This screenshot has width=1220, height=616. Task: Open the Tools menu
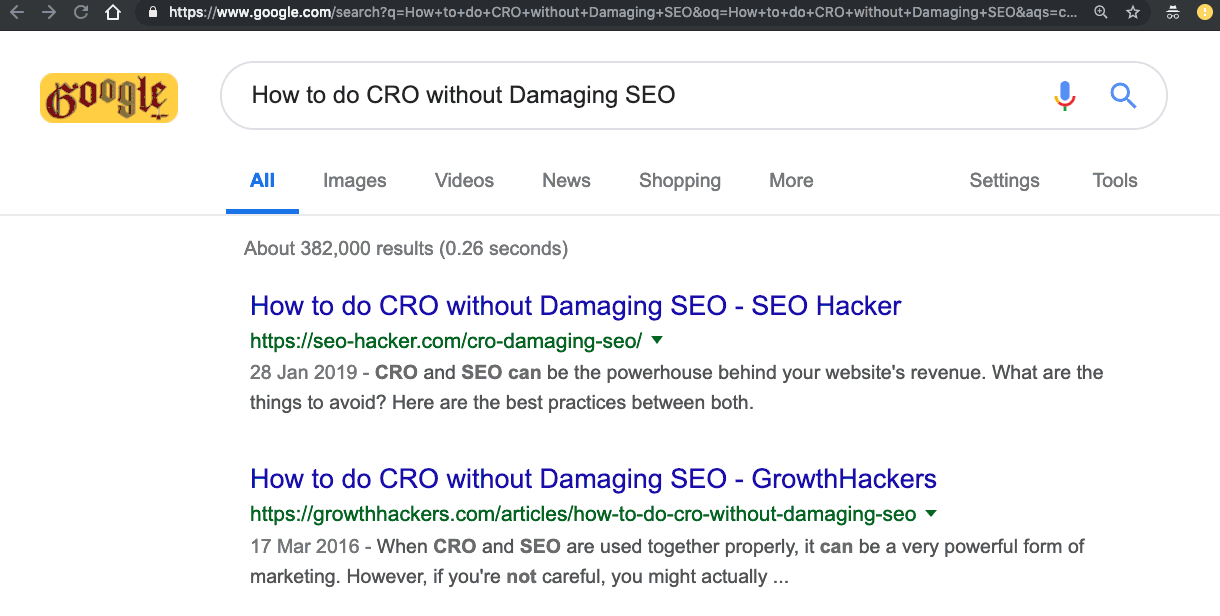click(1114, 180)
